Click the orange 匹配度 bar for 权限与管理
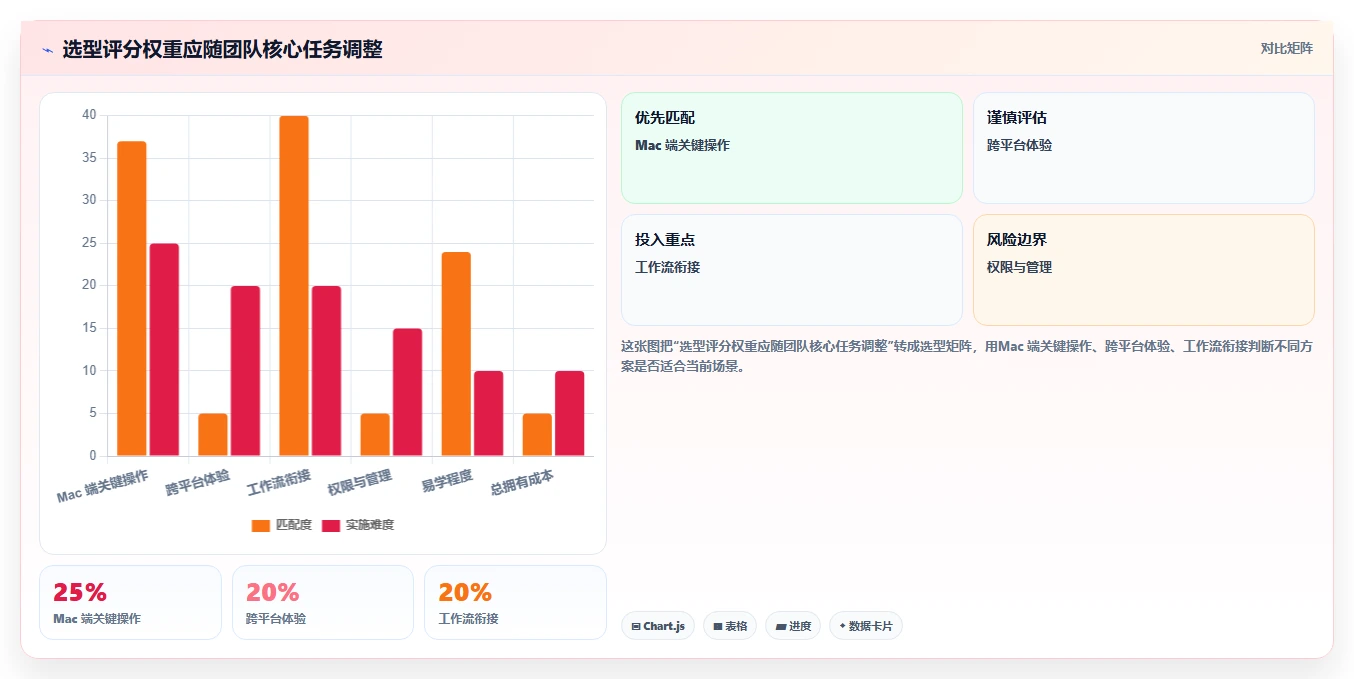1354x679 pixels. (375, 435)
